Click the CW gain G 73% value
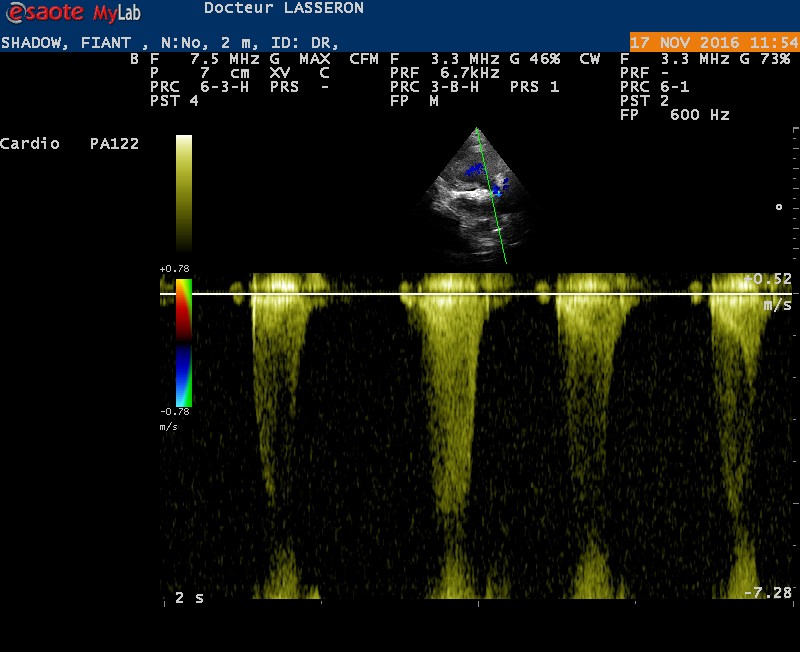This screenshot has height=652, width=800. (x=765, y=59)
